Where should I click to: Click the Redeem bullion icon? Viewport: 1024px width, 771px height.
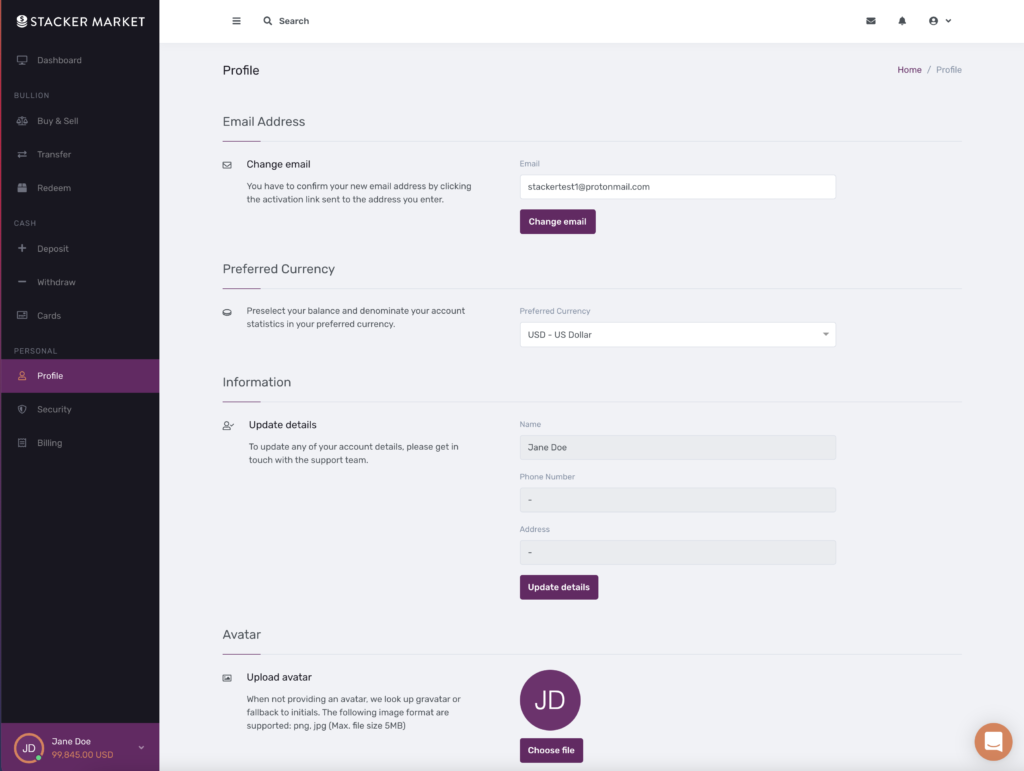(x=22, y=187)
